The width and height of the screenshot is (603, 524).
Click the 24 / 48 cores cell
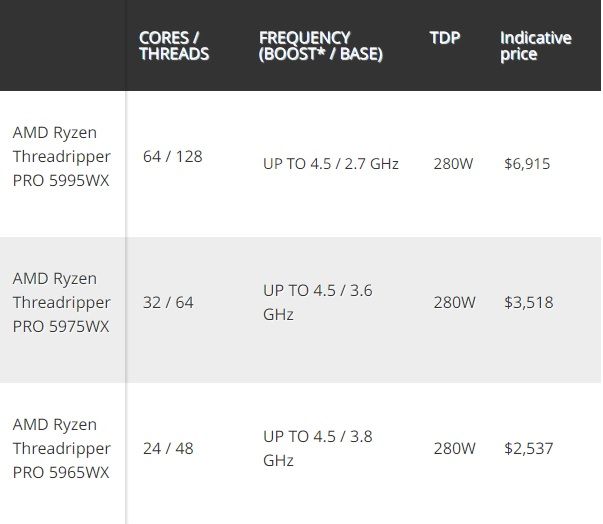click(168, 448)
